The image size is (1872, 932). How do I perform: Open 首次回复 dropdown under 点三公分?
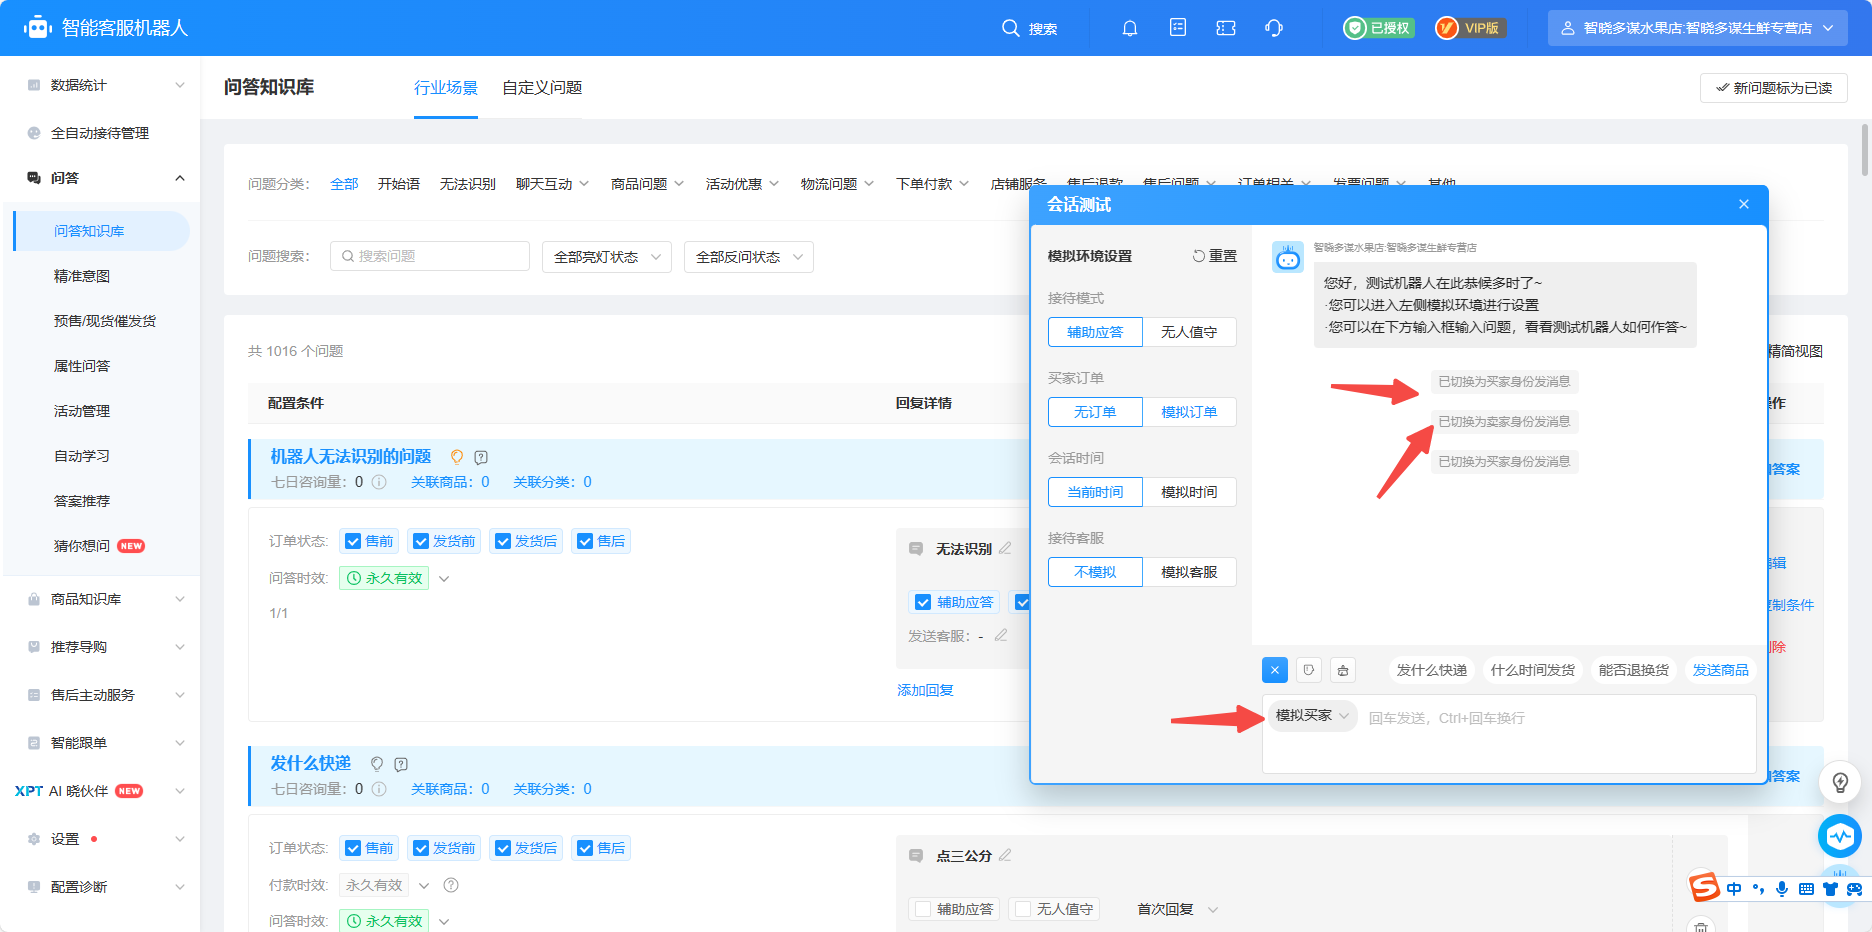coord(1178,909)
